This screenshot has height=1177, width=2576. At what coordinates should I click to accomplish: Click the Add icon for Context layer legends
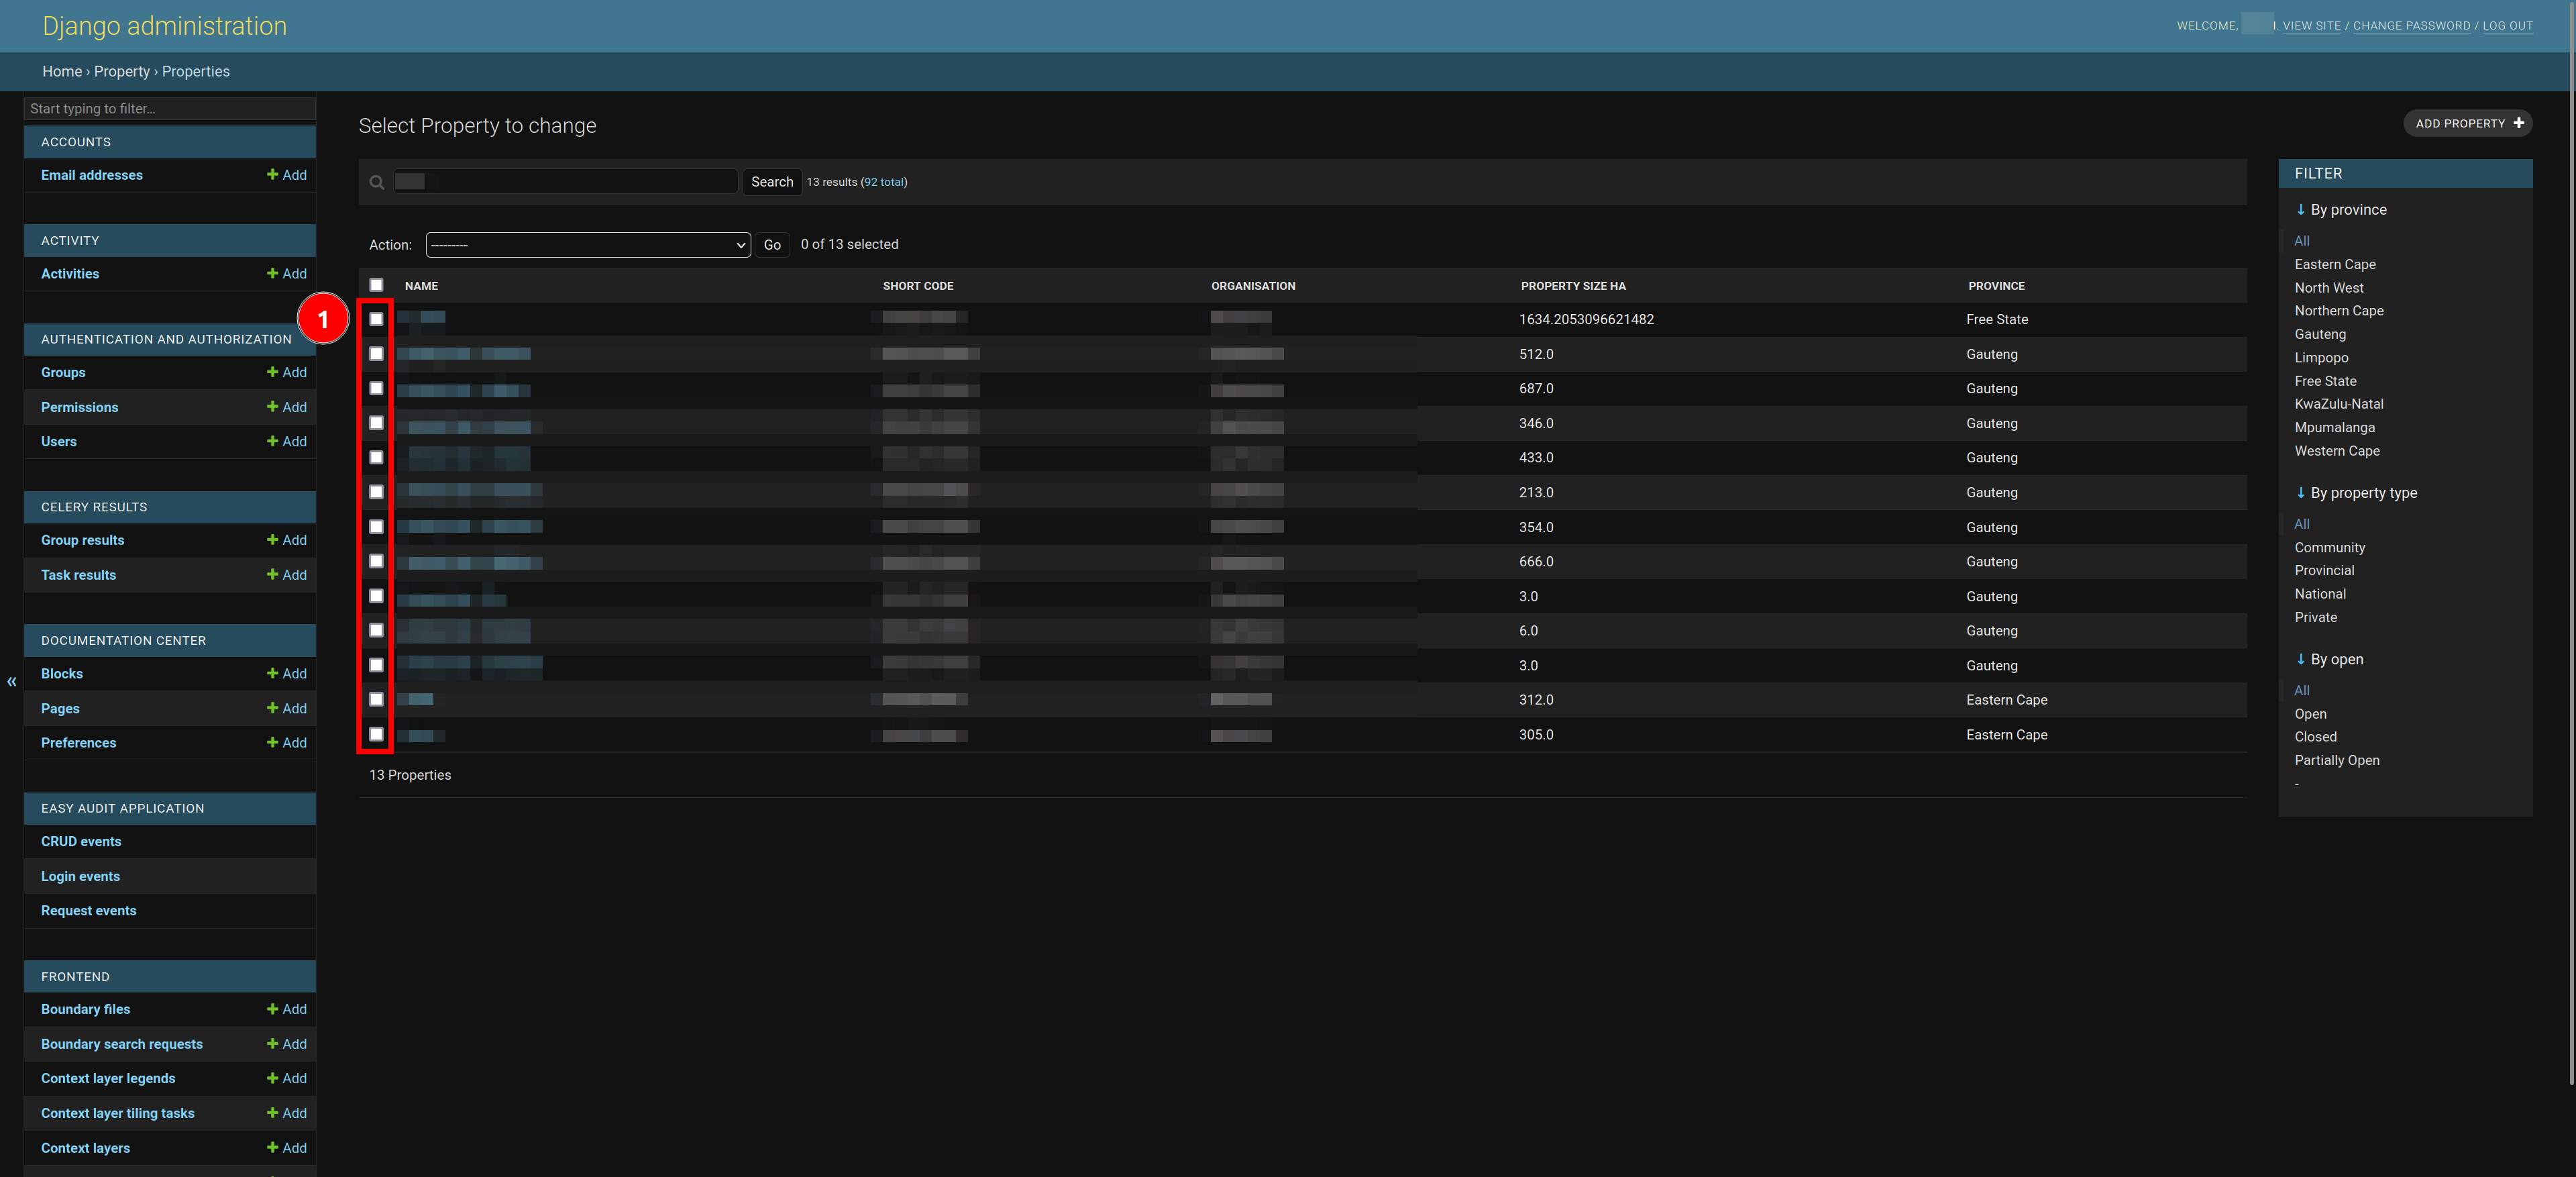click(x=272, y=1078)
